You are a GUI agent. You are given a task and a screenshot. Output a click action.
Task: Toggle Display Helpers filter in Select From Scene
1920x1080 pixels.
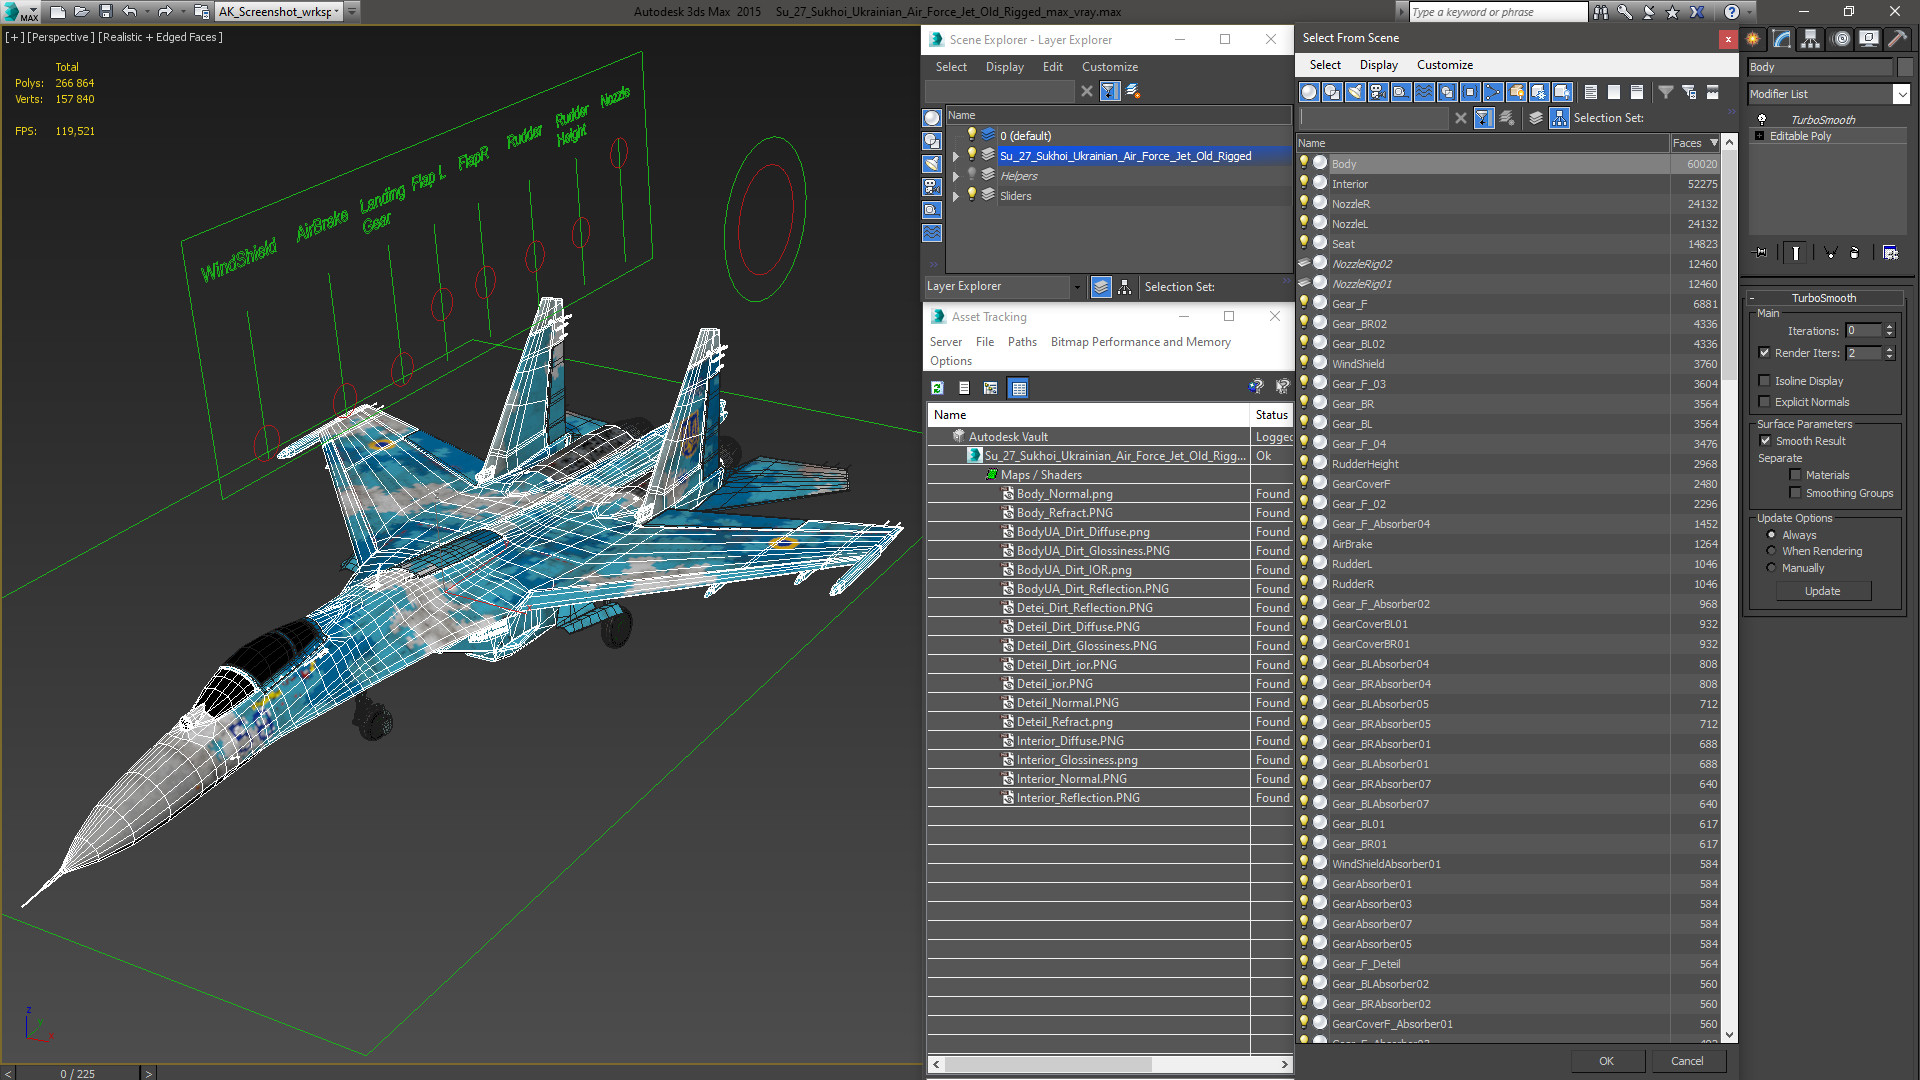[x=1401, y=92]
